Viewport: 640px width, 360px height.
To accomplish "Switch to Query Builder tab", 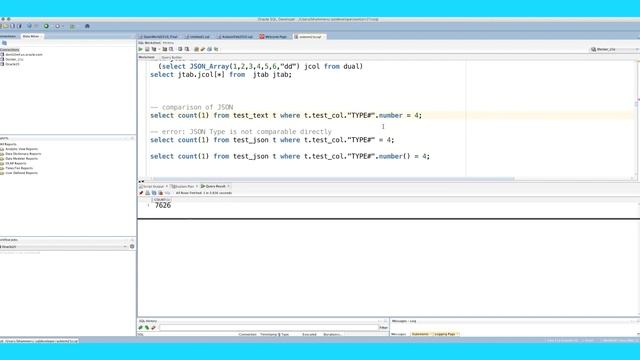I will 171,57.
